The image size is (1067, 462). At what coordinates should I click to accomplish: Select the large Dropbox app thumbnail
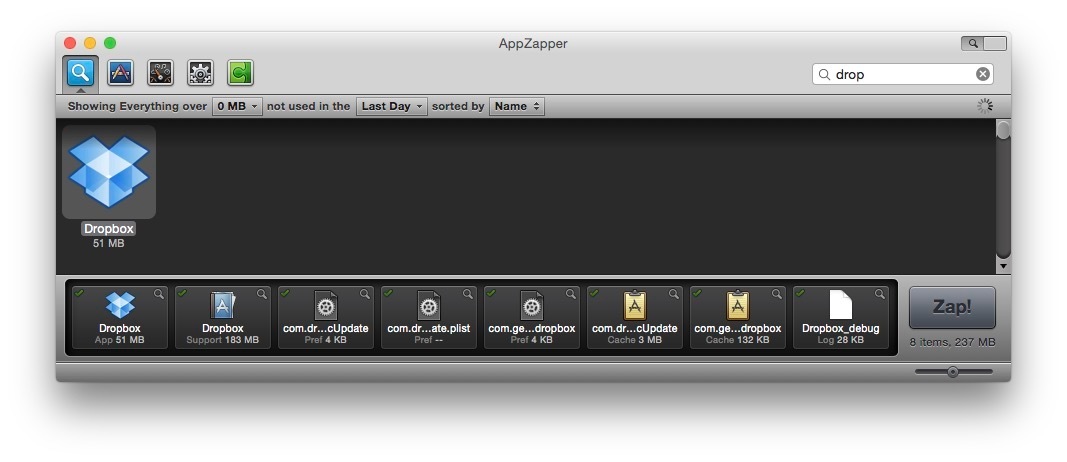pos(109,171)
